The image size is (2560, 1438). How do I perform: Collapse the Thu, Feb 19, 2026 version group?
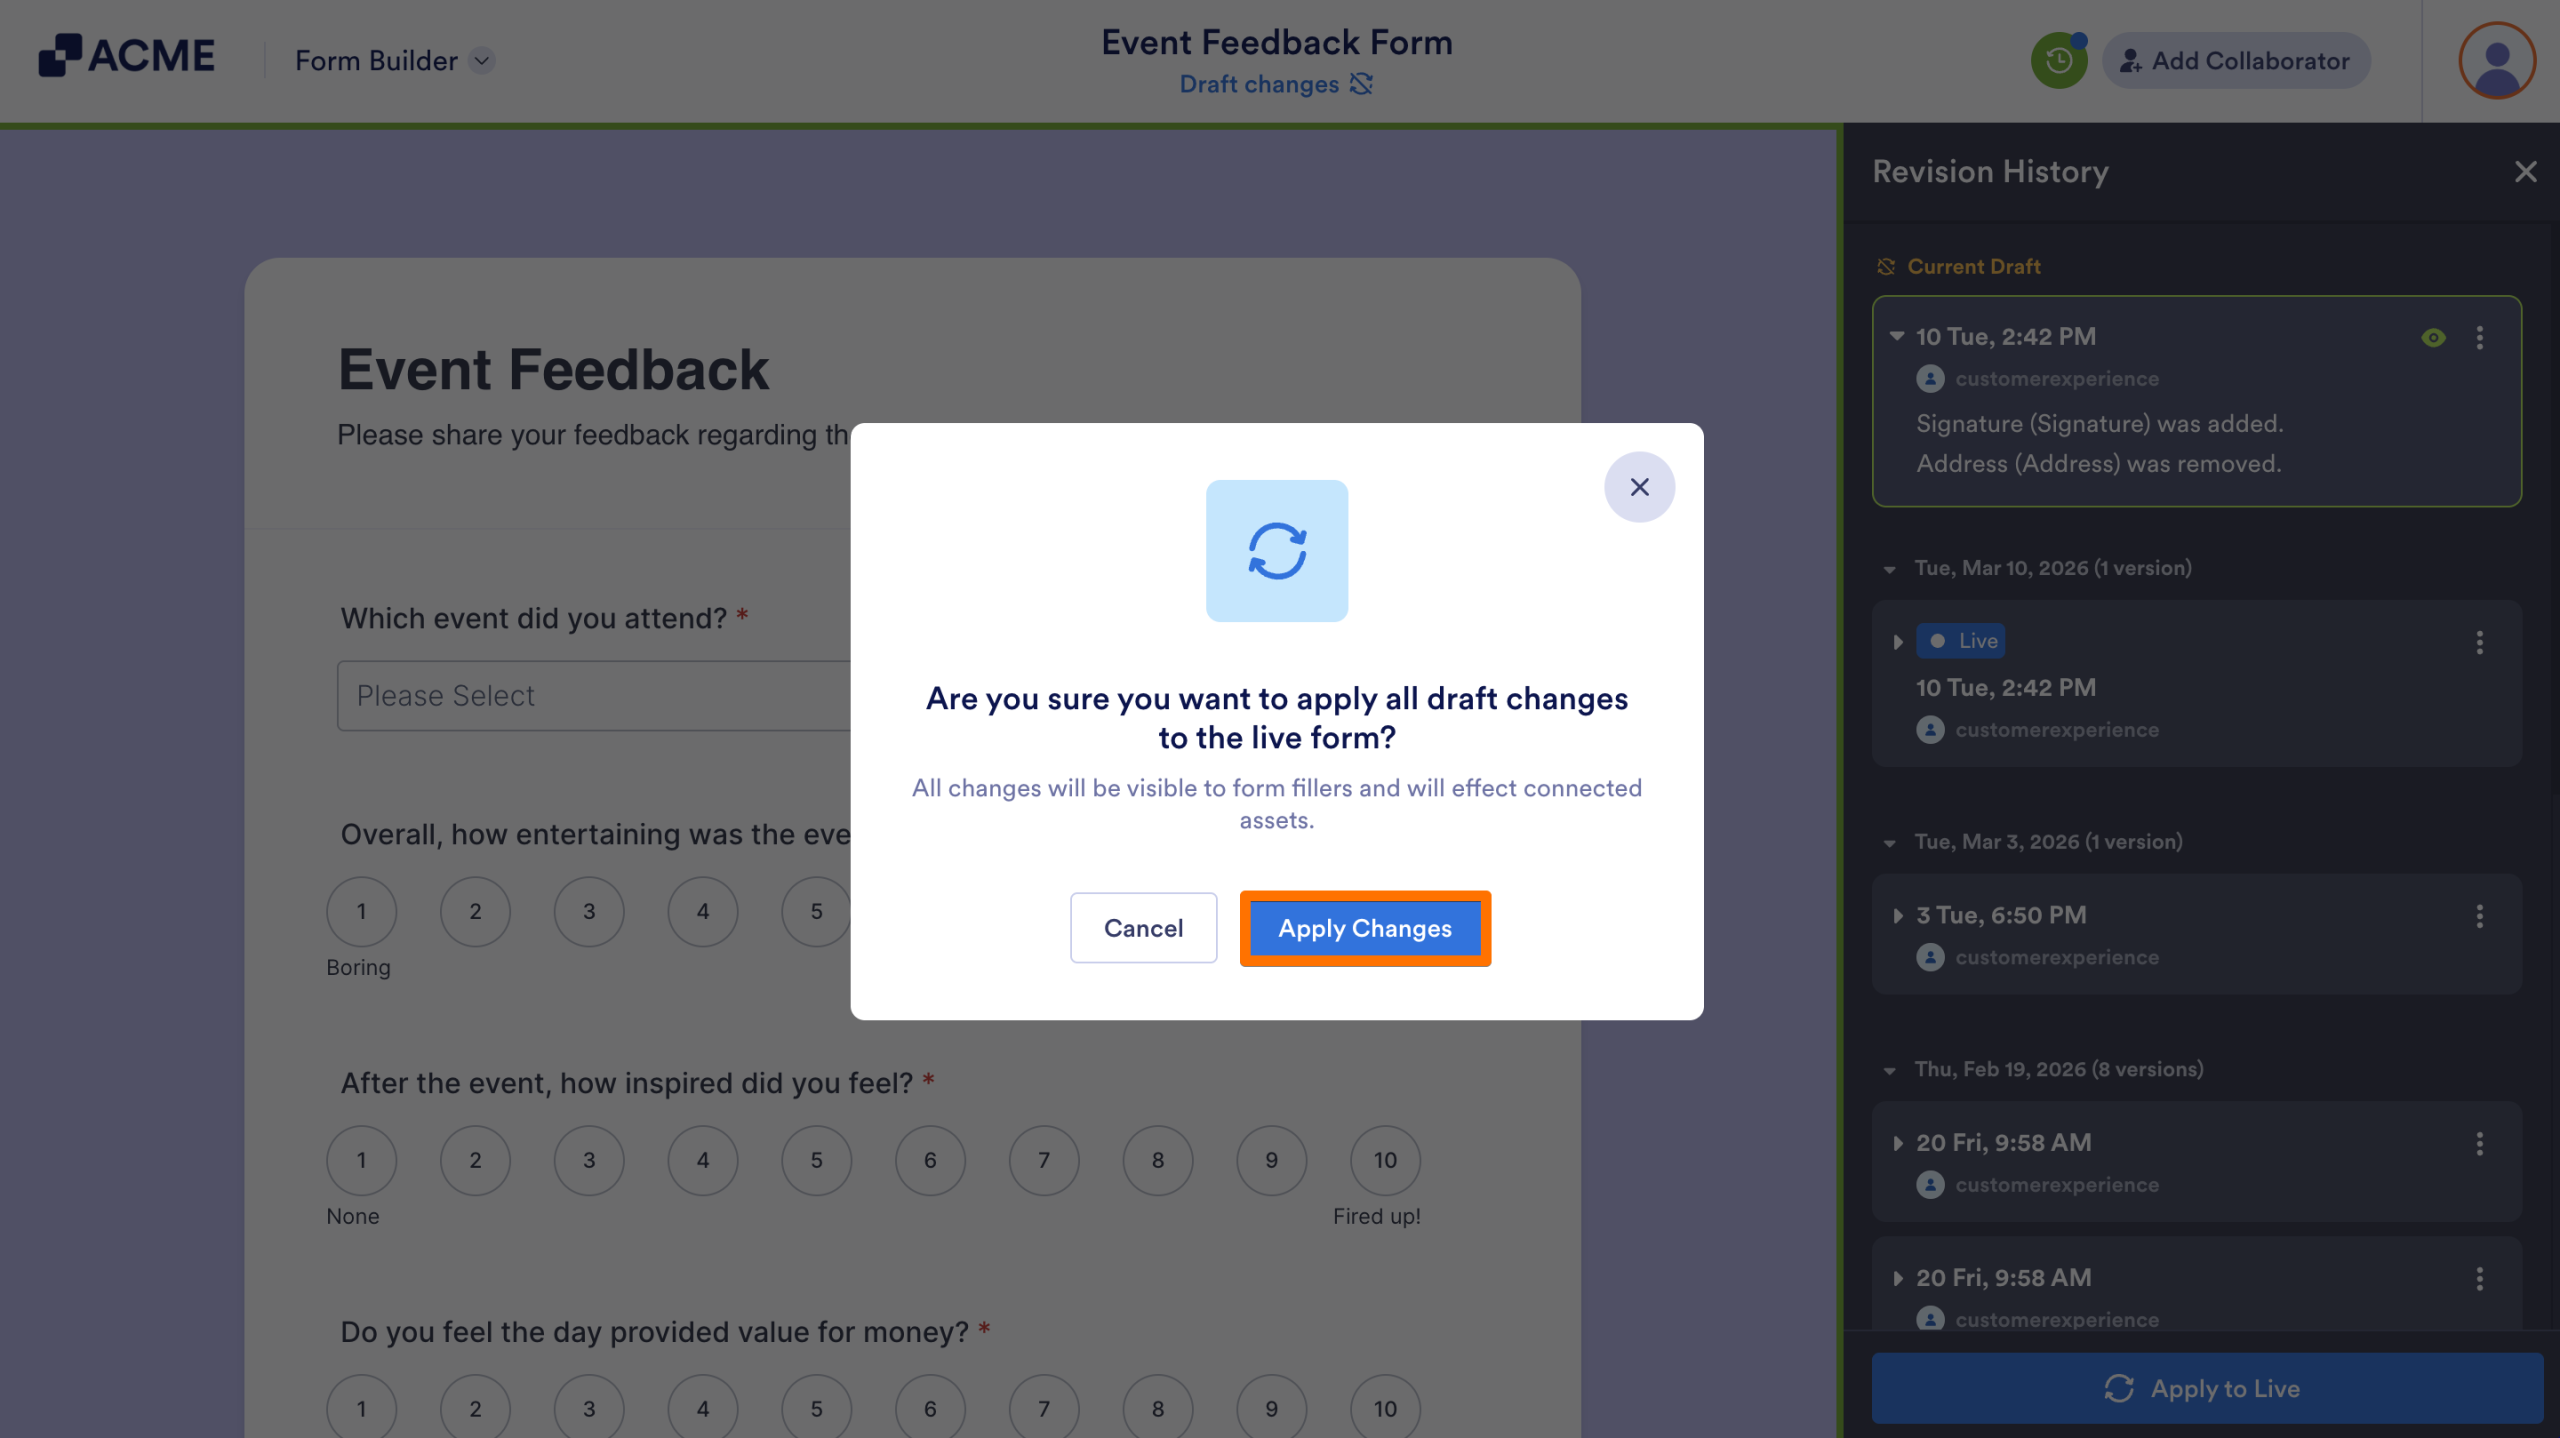tap(1888, 1069)
